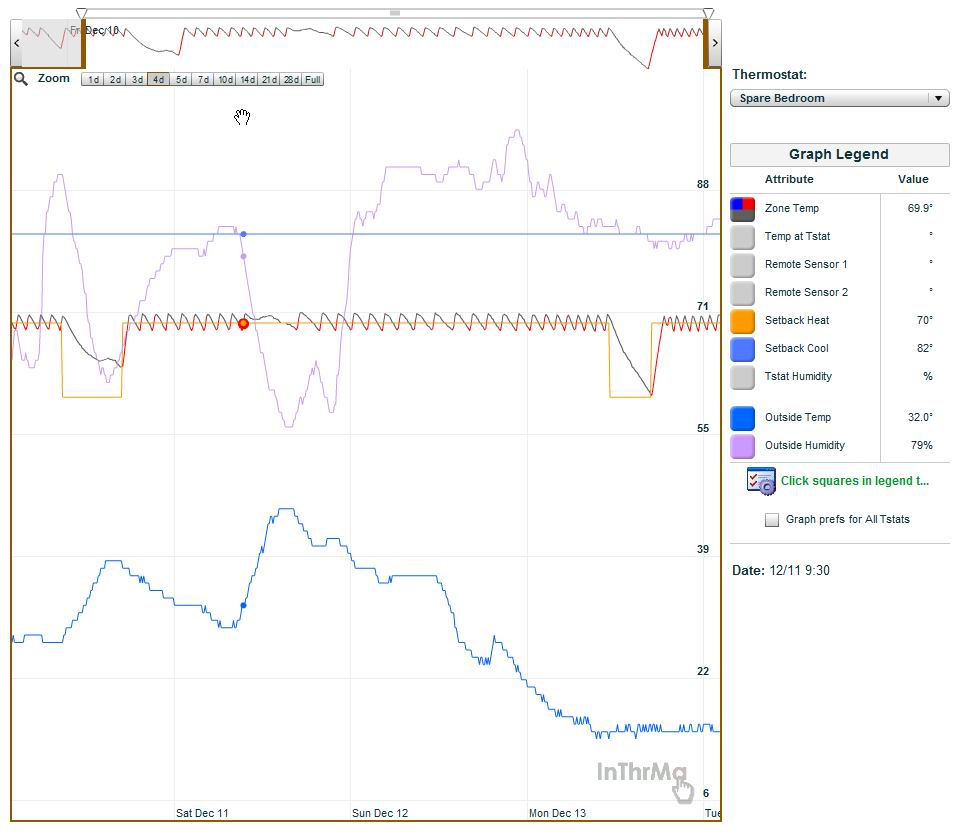Viewport: 958px width, 836px height.
Task: Select the 14d zoom range
Action: (x=247, y=80)
